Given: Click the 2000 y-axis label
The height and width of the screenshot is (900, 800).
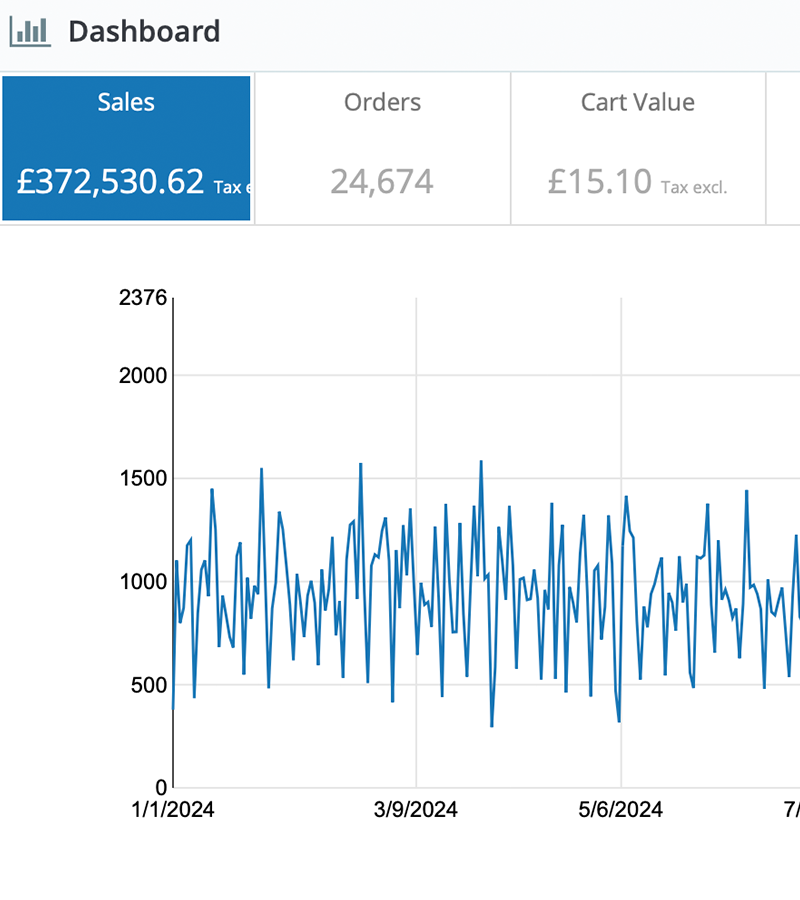Looking at the screenshot, I should [141, 376].
